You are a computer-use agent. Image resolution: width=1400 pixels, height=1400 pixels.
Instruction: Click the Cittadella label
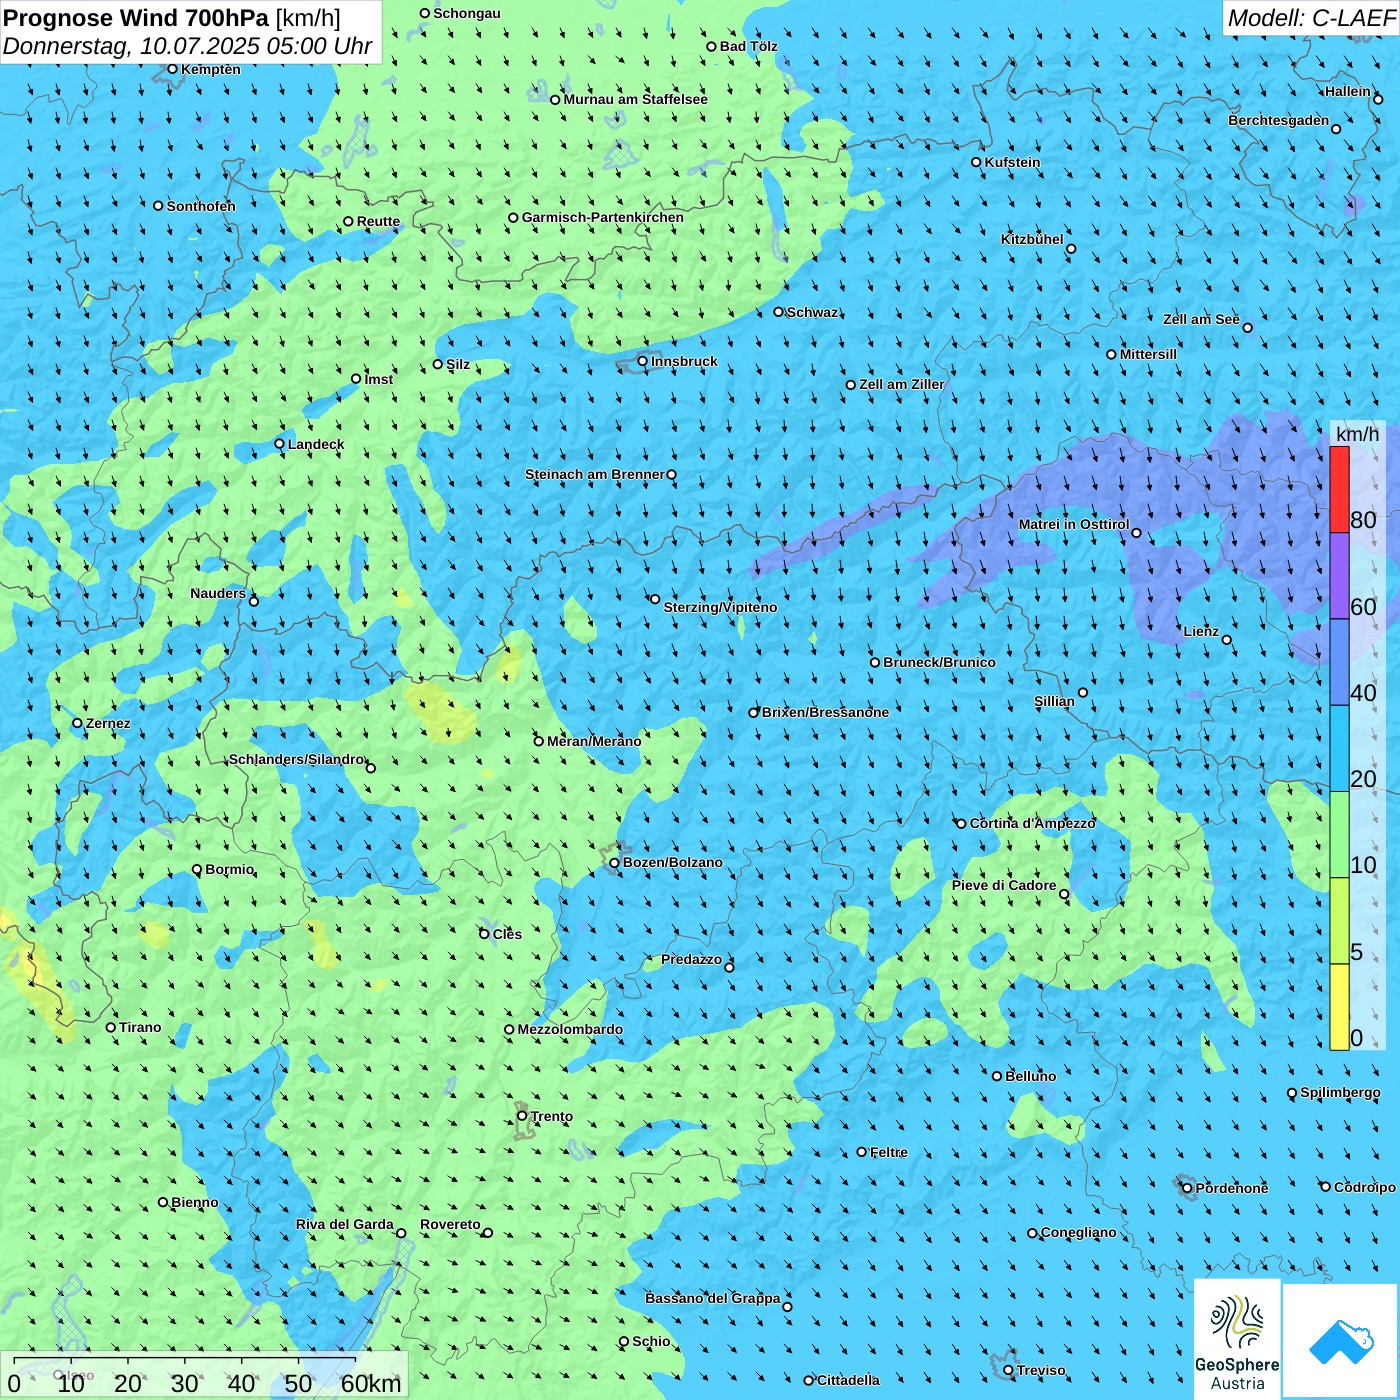848,1380
